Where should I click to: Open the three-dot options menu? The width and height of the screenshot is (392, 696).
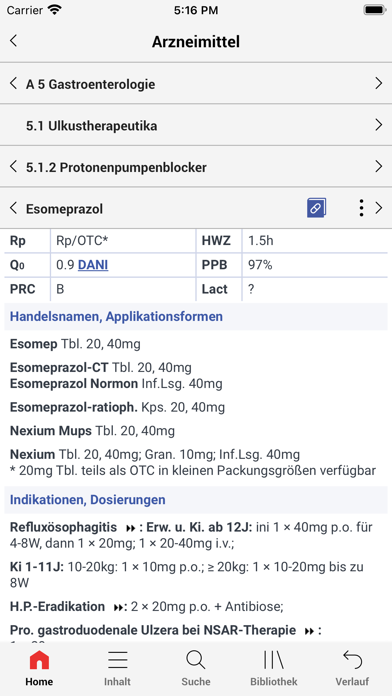361,208
